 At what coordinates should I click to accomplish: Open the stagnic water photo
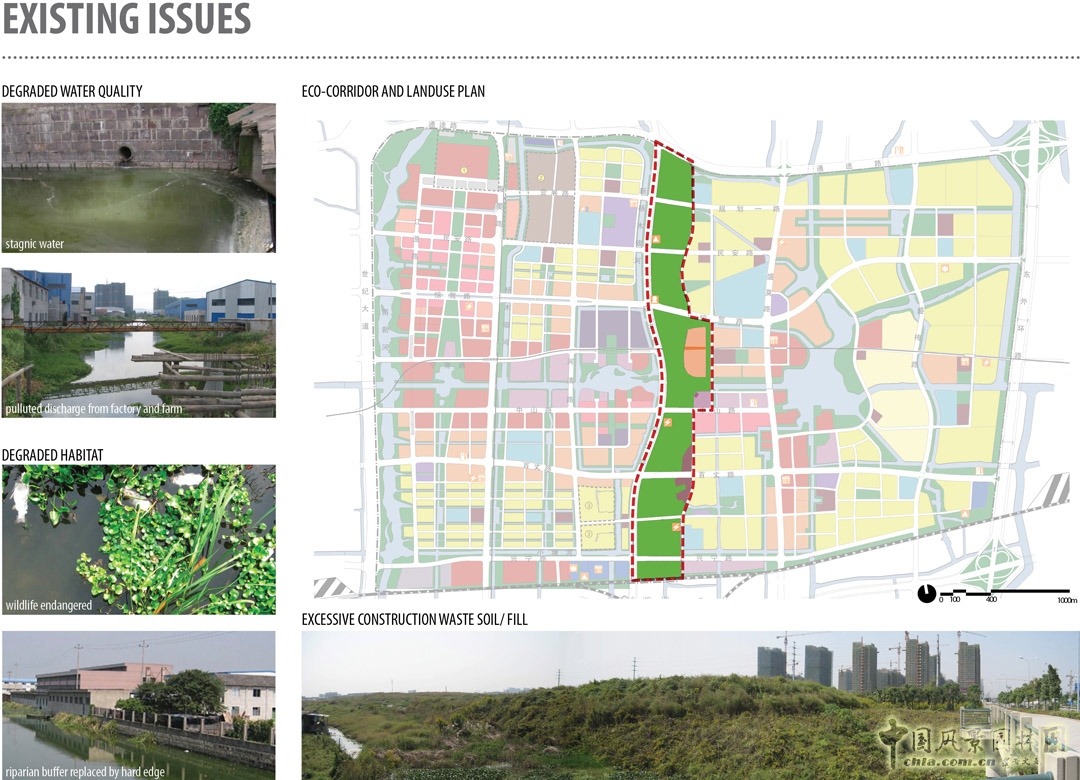coord(138,177)
